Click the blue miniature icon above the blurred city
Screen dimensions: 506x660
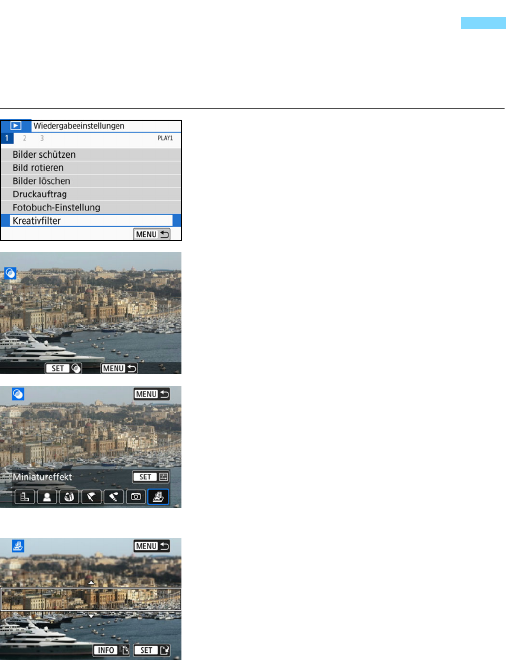tap(18, 546)
